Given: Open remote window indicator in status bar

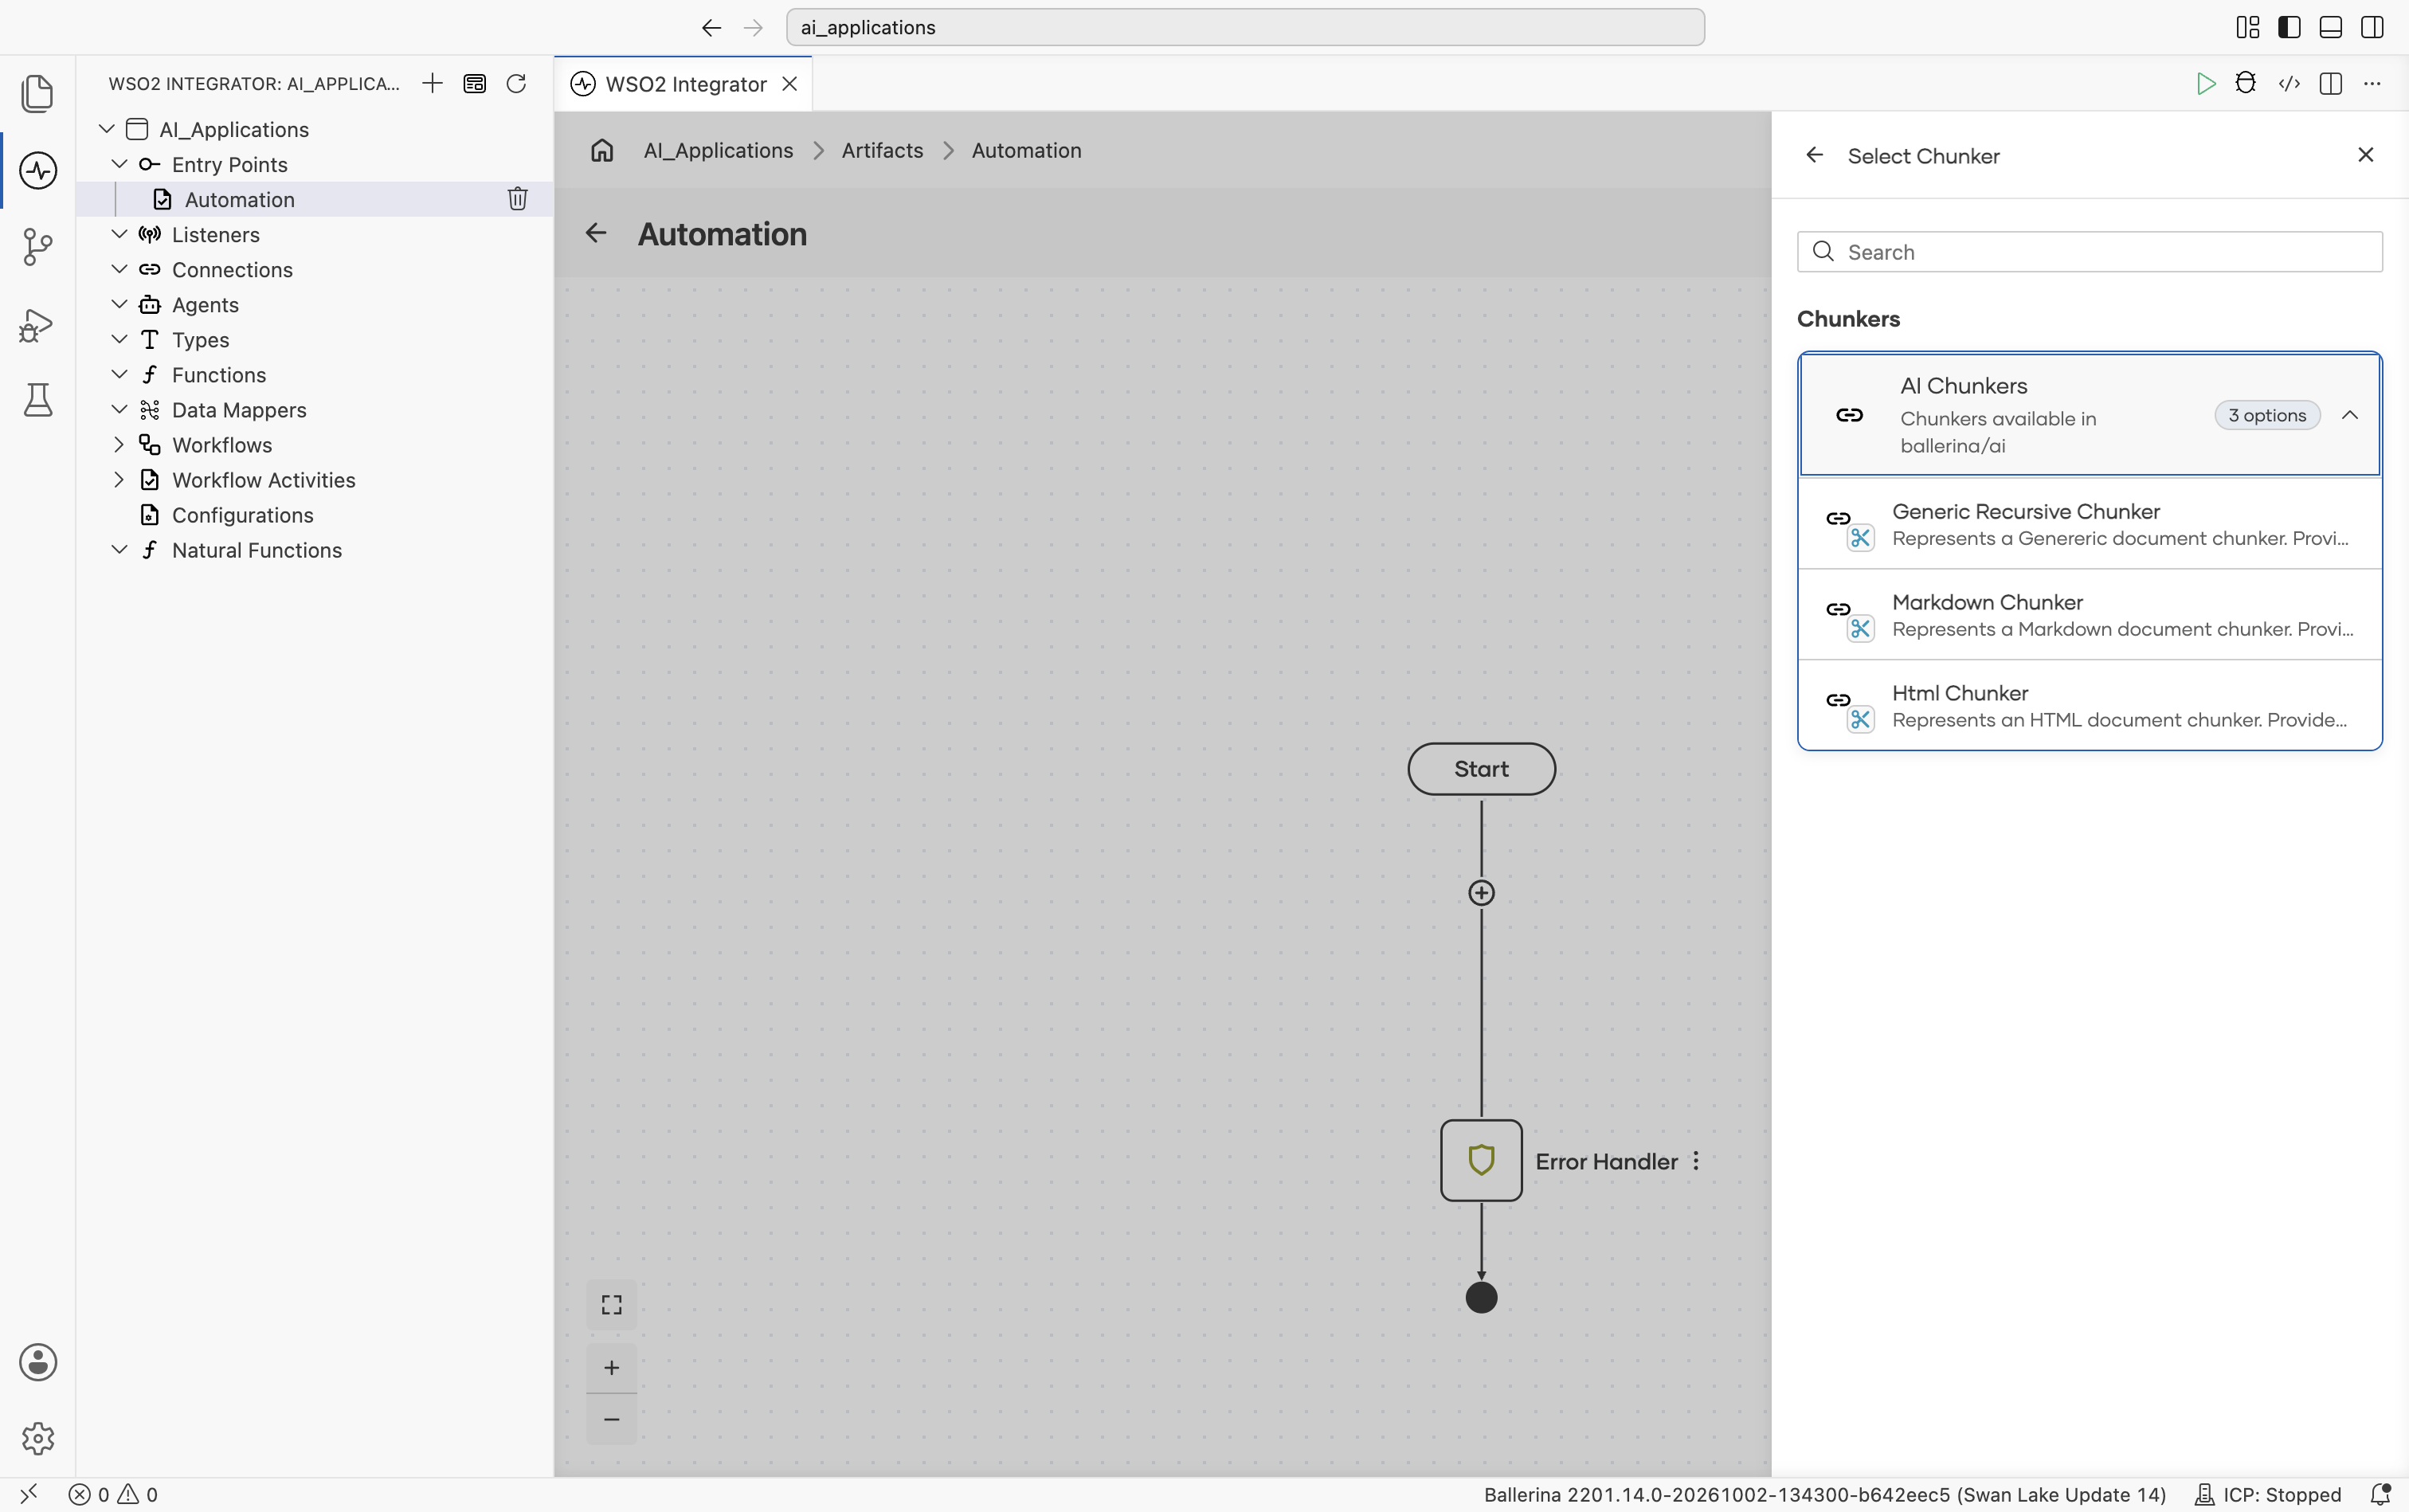Looking at the screenshot, I should pyautogui.click(x=28, y=1494).
